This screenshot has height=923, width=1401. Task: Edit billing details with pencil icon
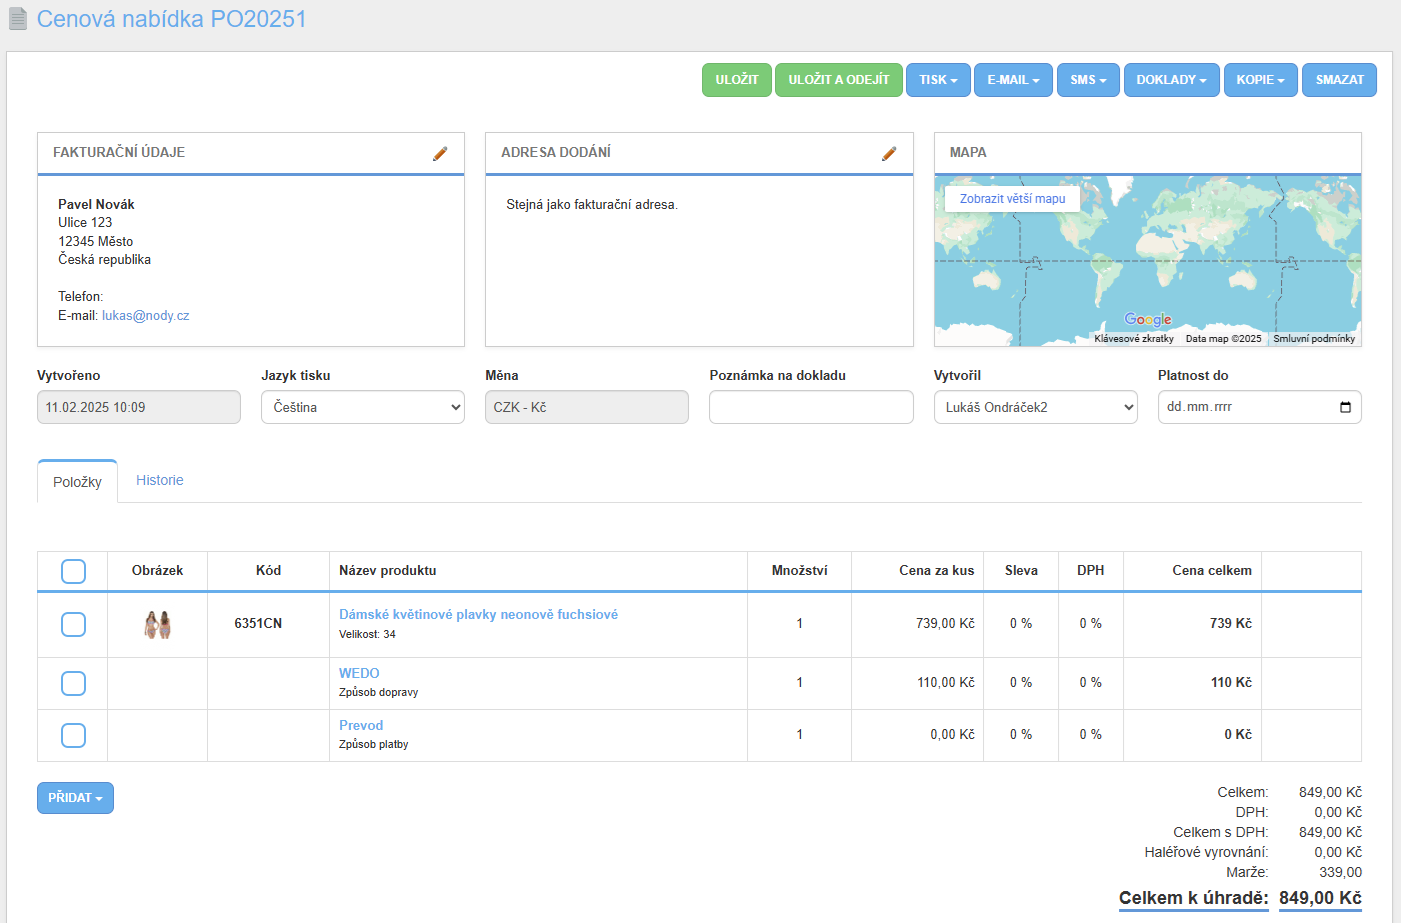[440, 153]
